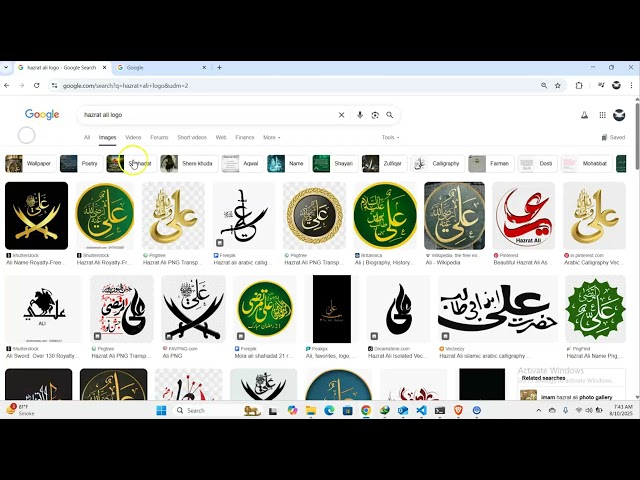The height and width of the screenshot is (480, 640).
Task: Open Google account avatar
Action: pos(619,115)
